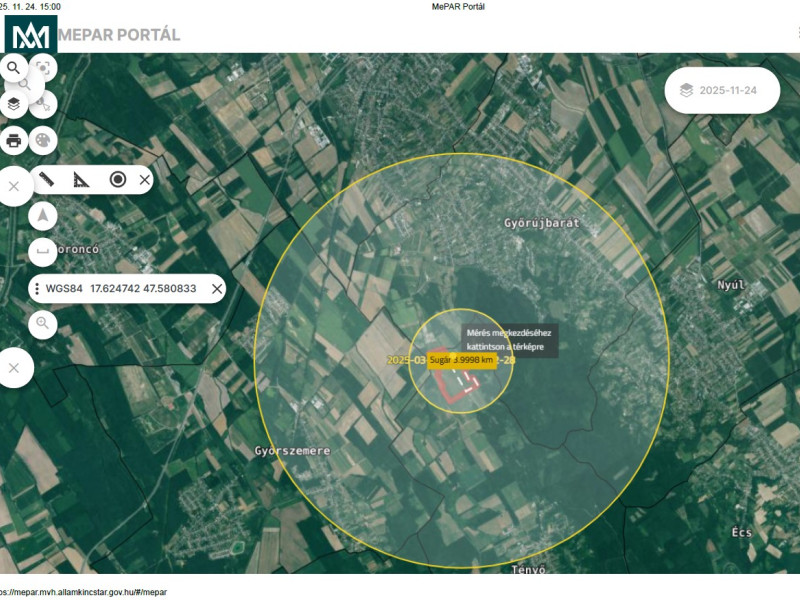
Task: Select the triangle area measurement tool
Action: (81, 180)
